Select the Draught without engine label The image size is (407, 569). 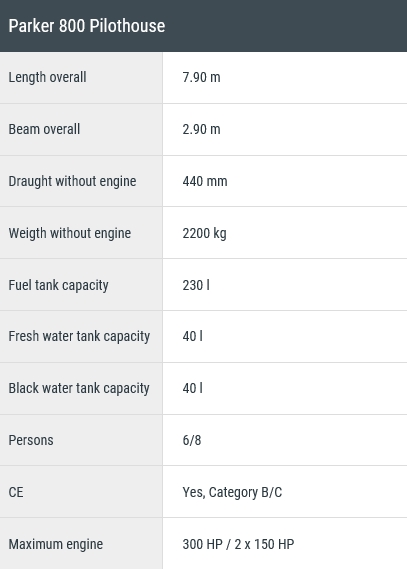click(x=73, y=181)
